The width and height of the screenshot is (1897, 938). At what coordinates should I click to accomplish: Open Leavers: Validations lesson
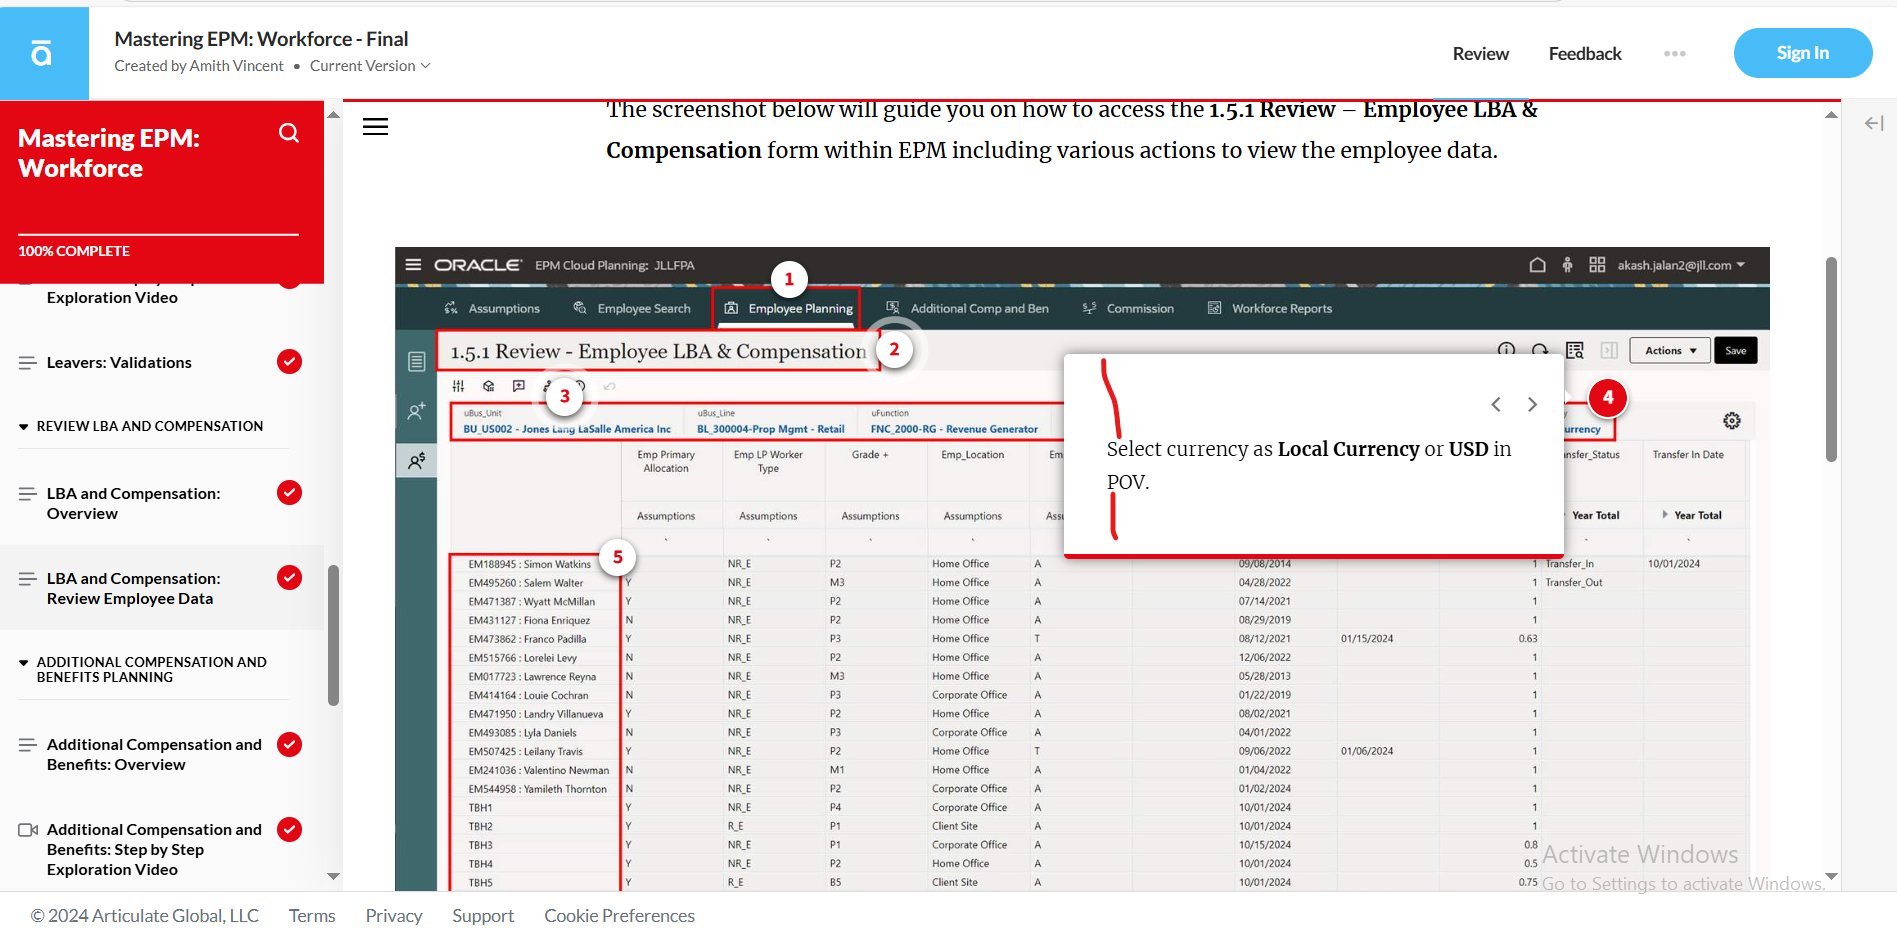119,363
